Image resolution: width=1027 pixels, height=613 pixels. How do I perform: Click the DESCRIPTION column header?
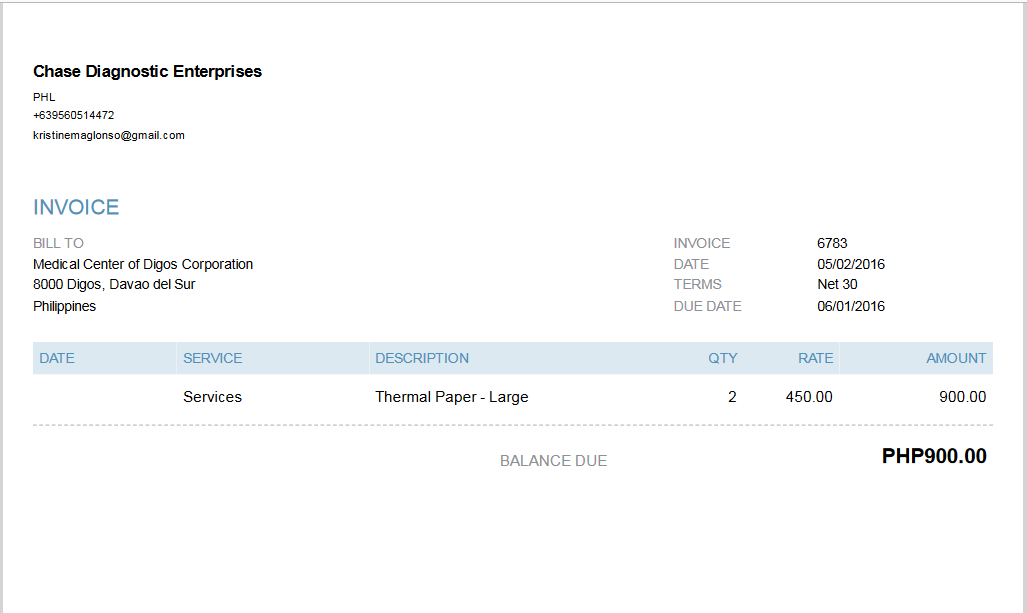(x=422, y=358)
